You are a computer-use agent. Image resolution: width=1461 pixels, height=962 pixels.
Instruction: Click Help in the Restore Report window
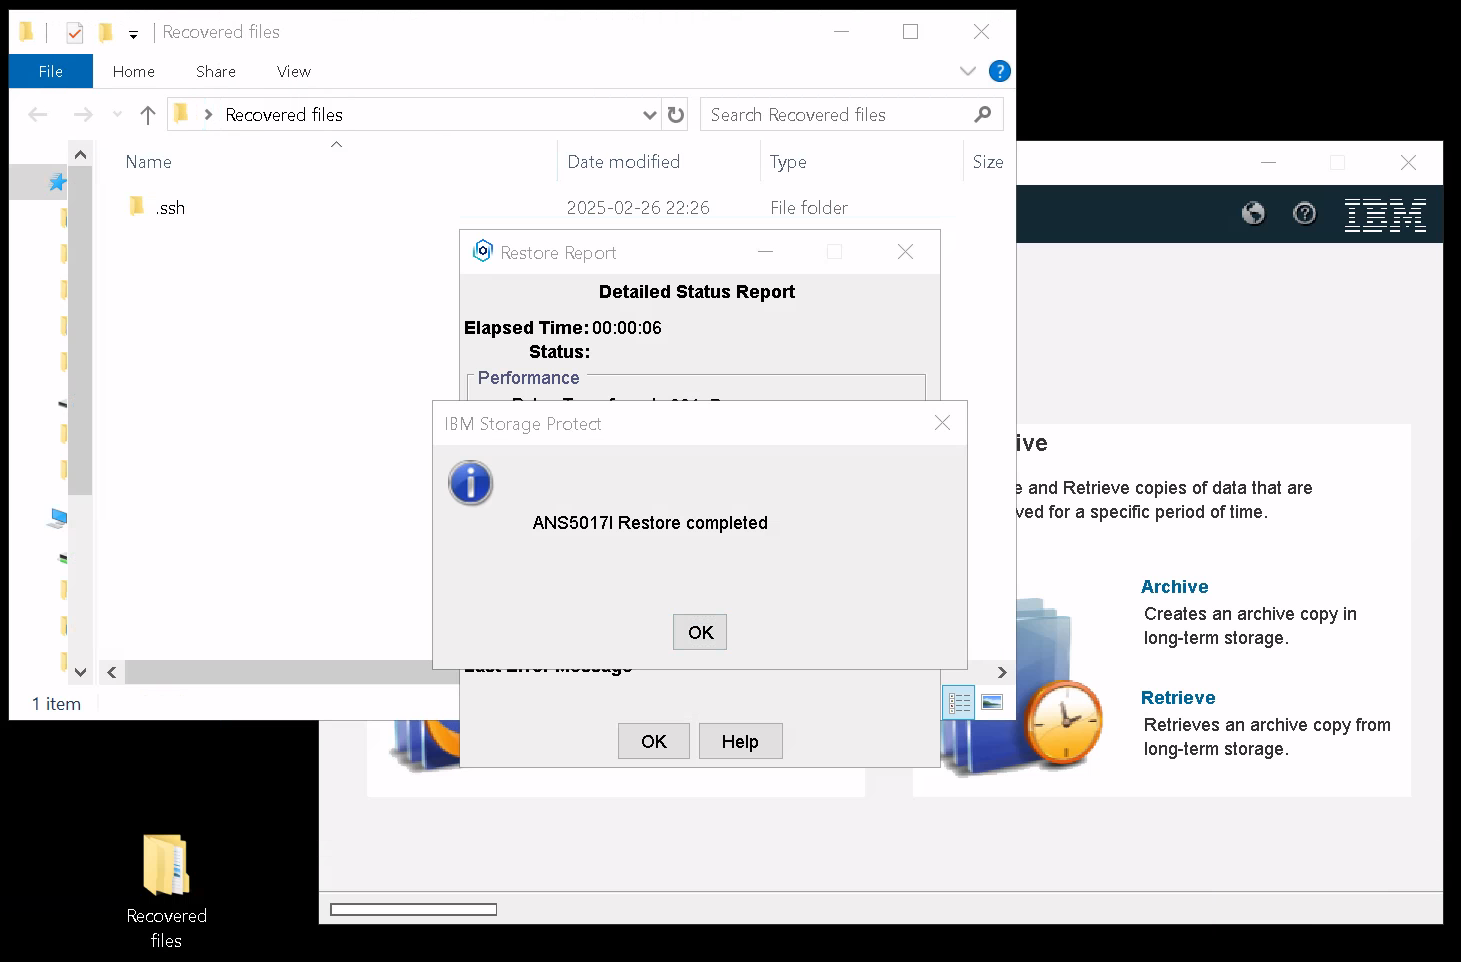(740, 741)
